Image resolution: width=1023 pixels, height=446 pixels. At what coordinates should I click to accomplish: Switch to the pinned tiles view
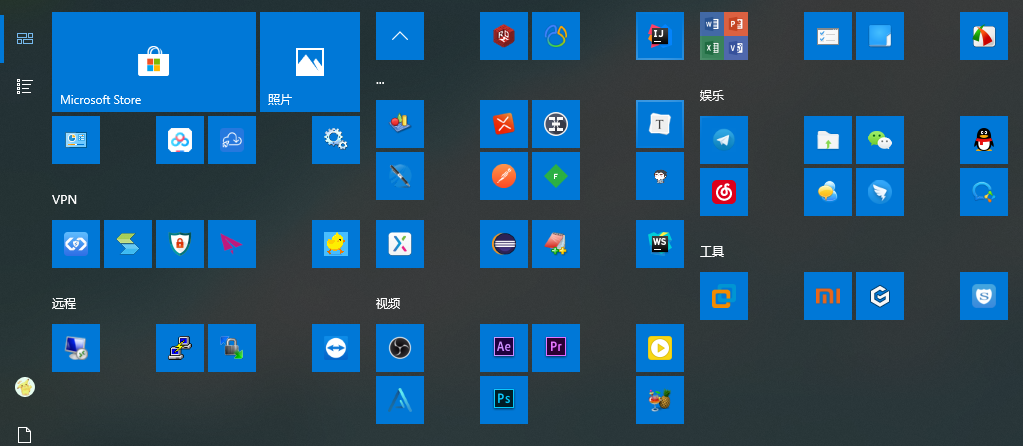tap(26, 39)
